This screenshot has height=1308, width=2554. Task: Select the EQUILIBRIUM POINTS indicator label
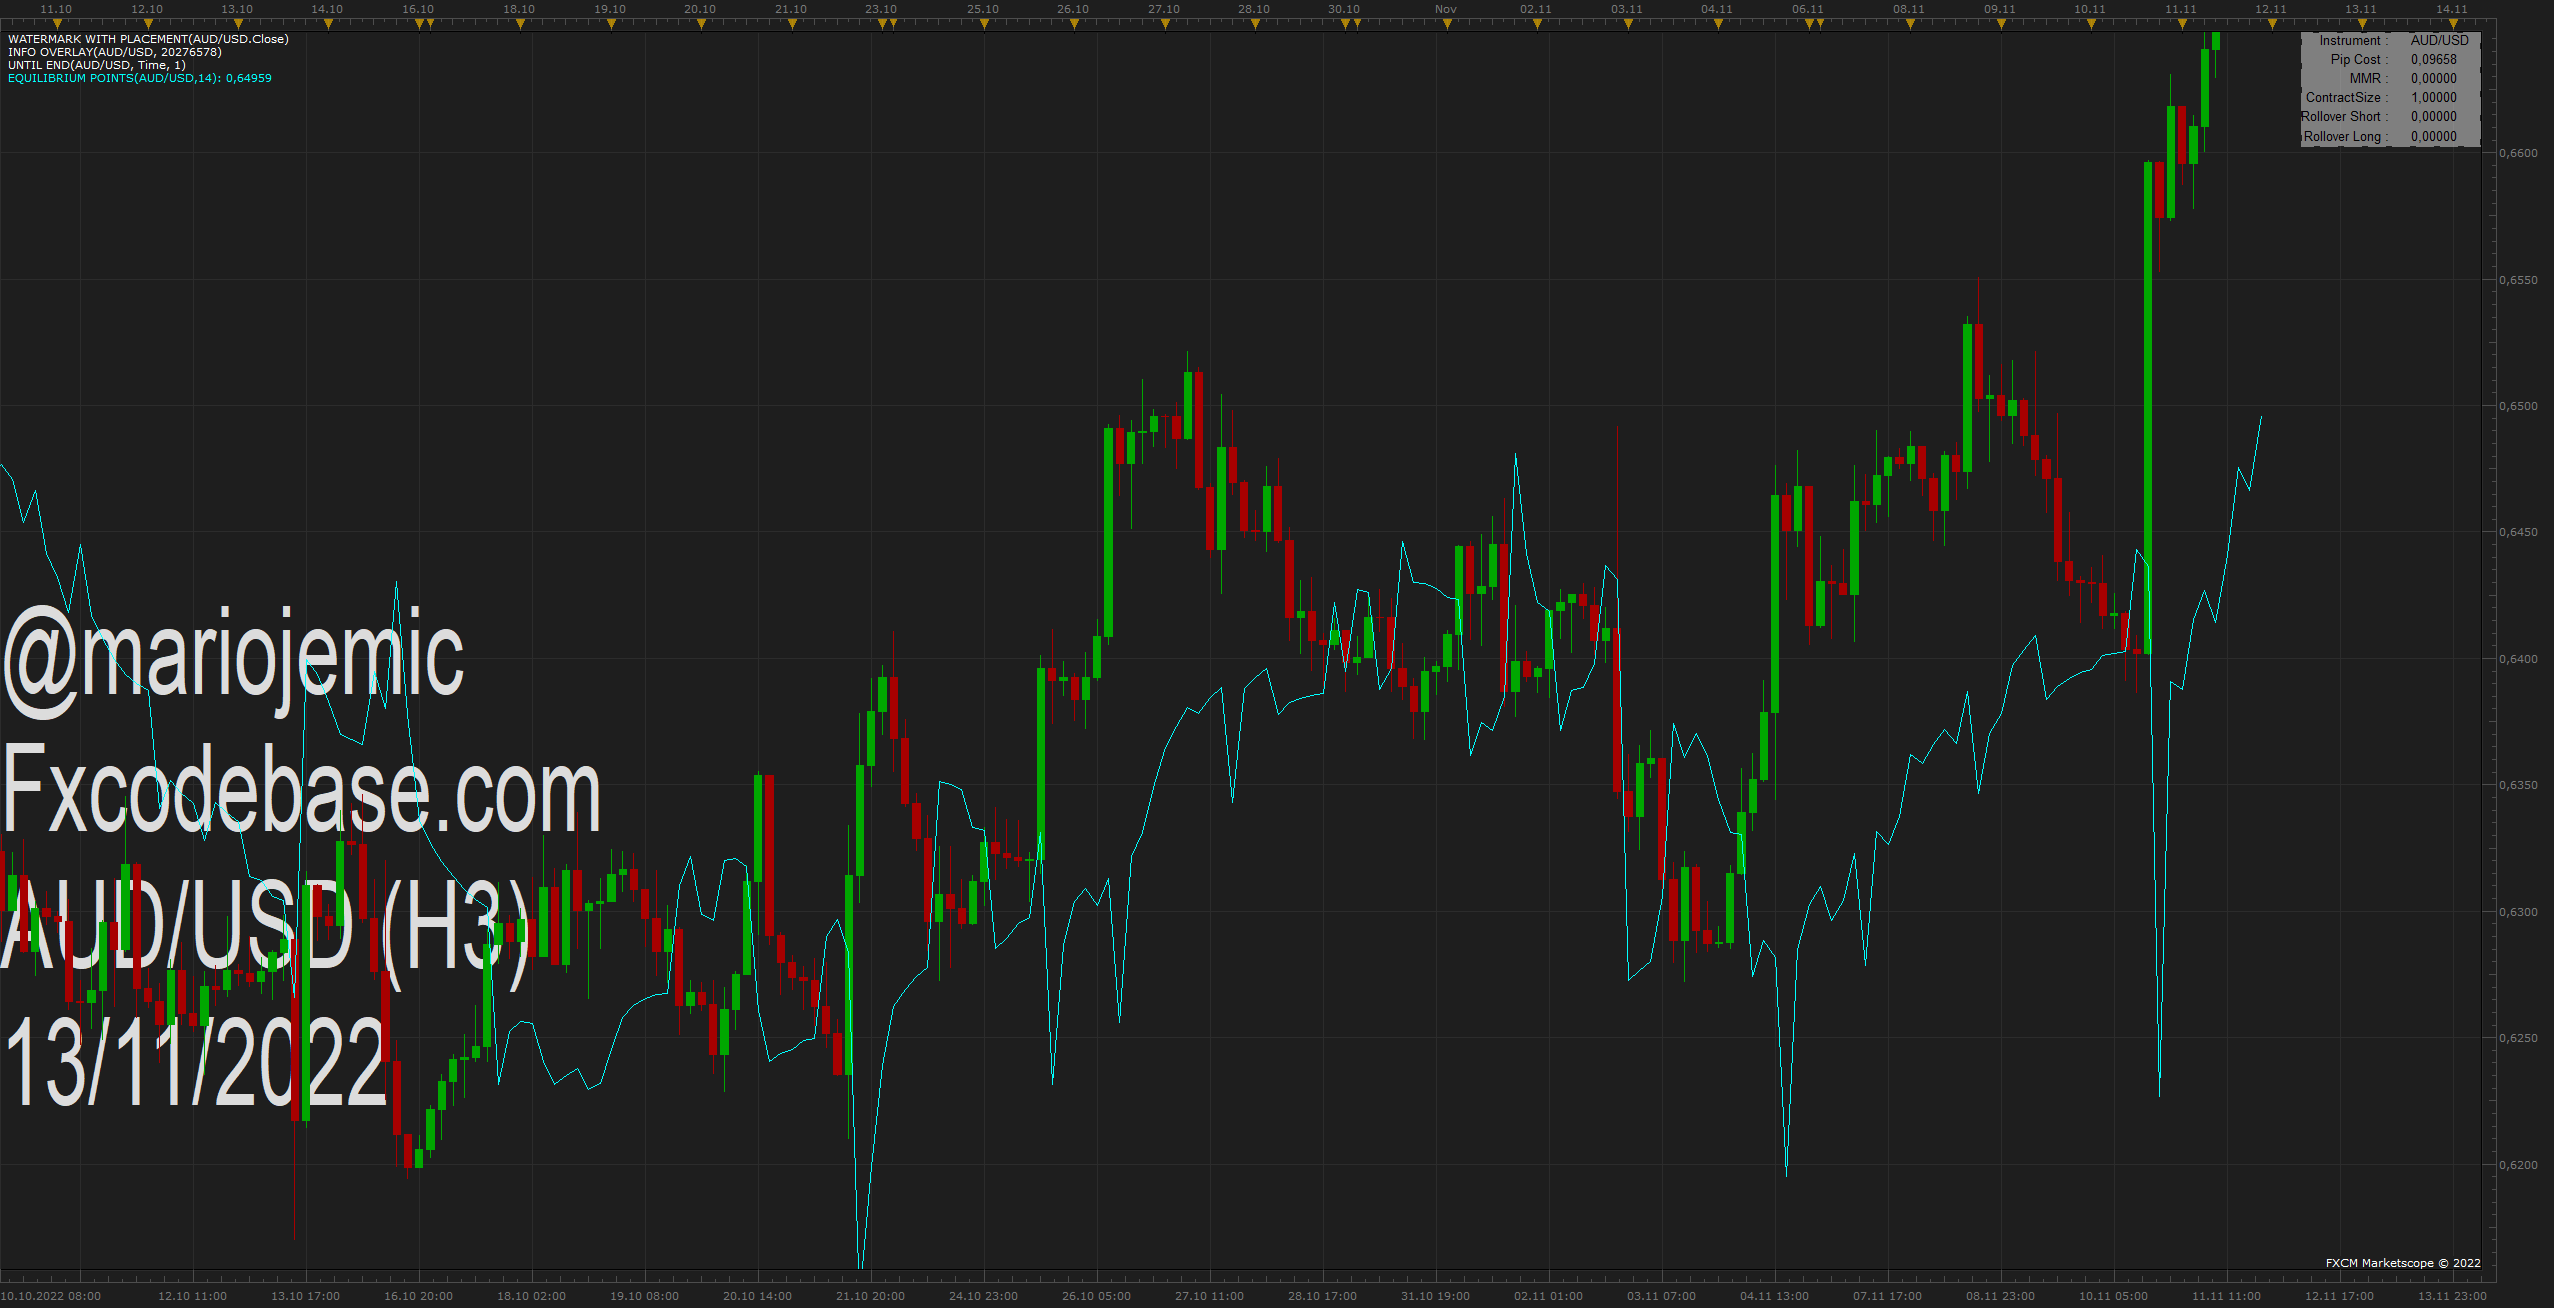(x=140, y=78)
